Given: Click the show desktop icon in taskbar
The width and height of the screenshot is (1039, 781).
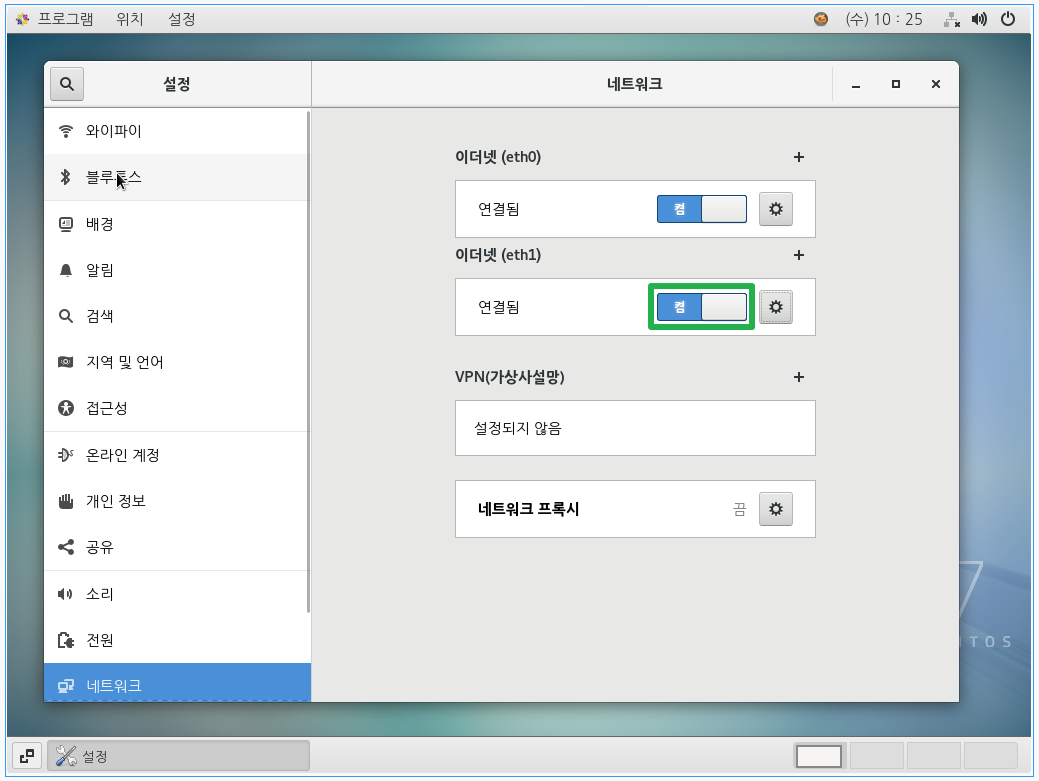Looking at the screenshot, I should coord(27,756).
